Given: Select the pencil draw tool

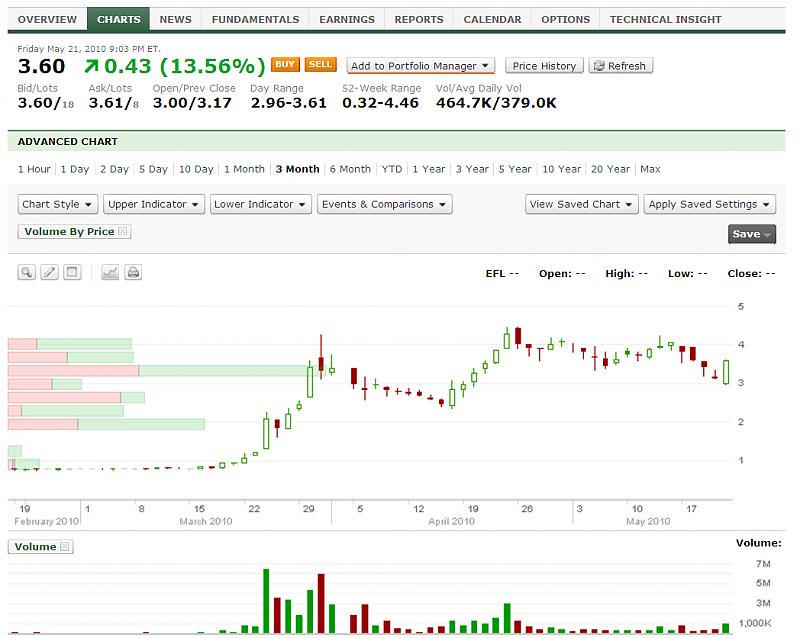Looking at the screenshot, I should tap(49, 272).
